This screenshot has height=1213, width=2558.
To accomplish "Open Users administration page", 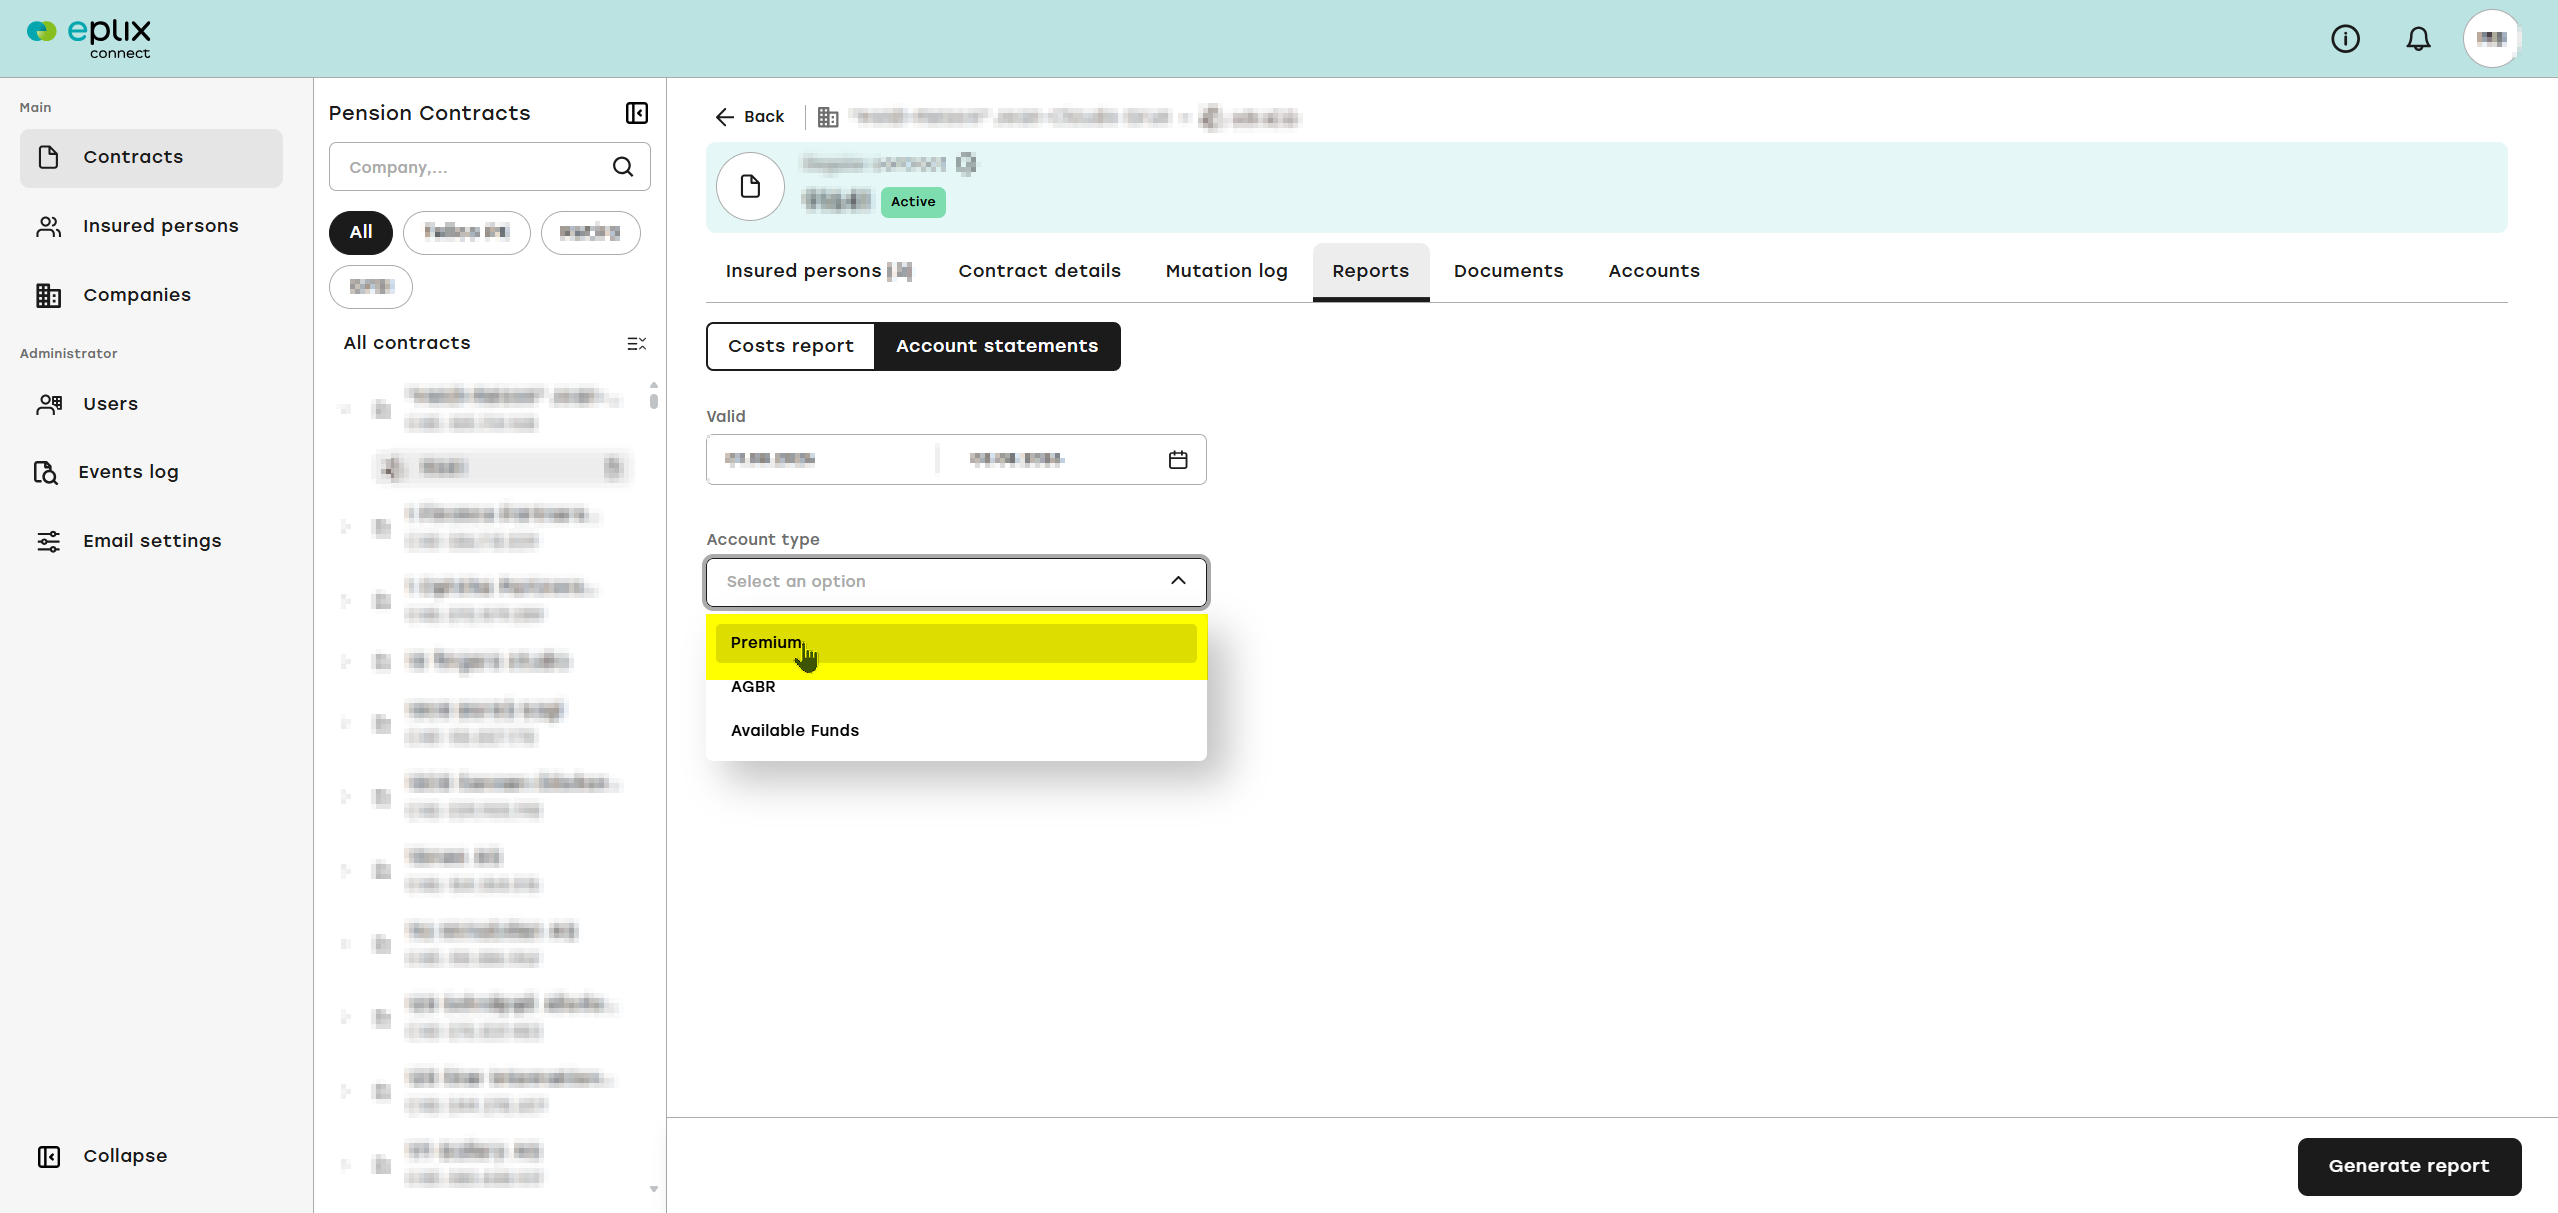I will pos(151,404).
